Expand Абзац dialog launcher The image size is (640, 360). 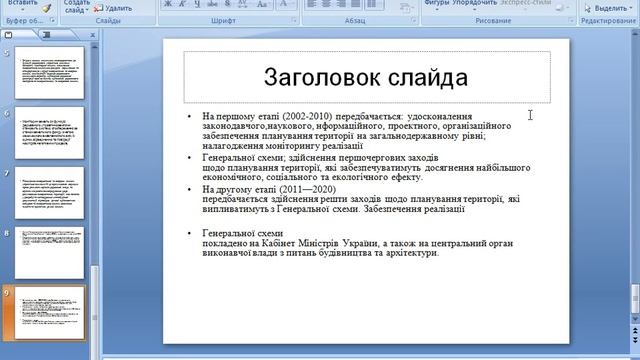(414, 20)
